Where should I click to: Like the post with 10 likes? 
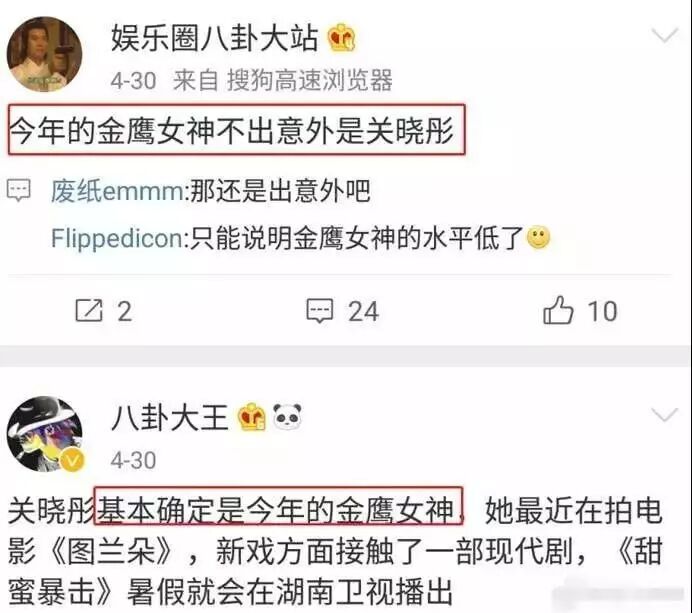pos(558,310)
